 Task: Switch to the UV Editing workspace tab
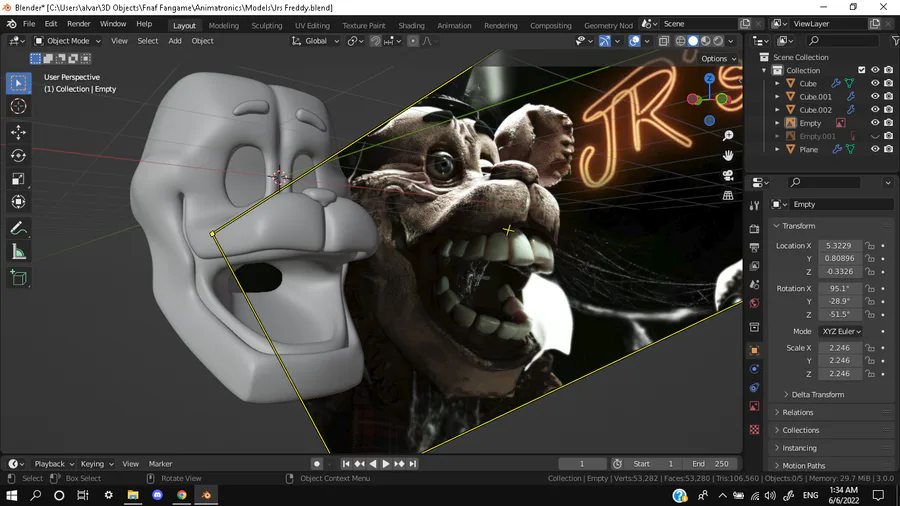(312, 25)
